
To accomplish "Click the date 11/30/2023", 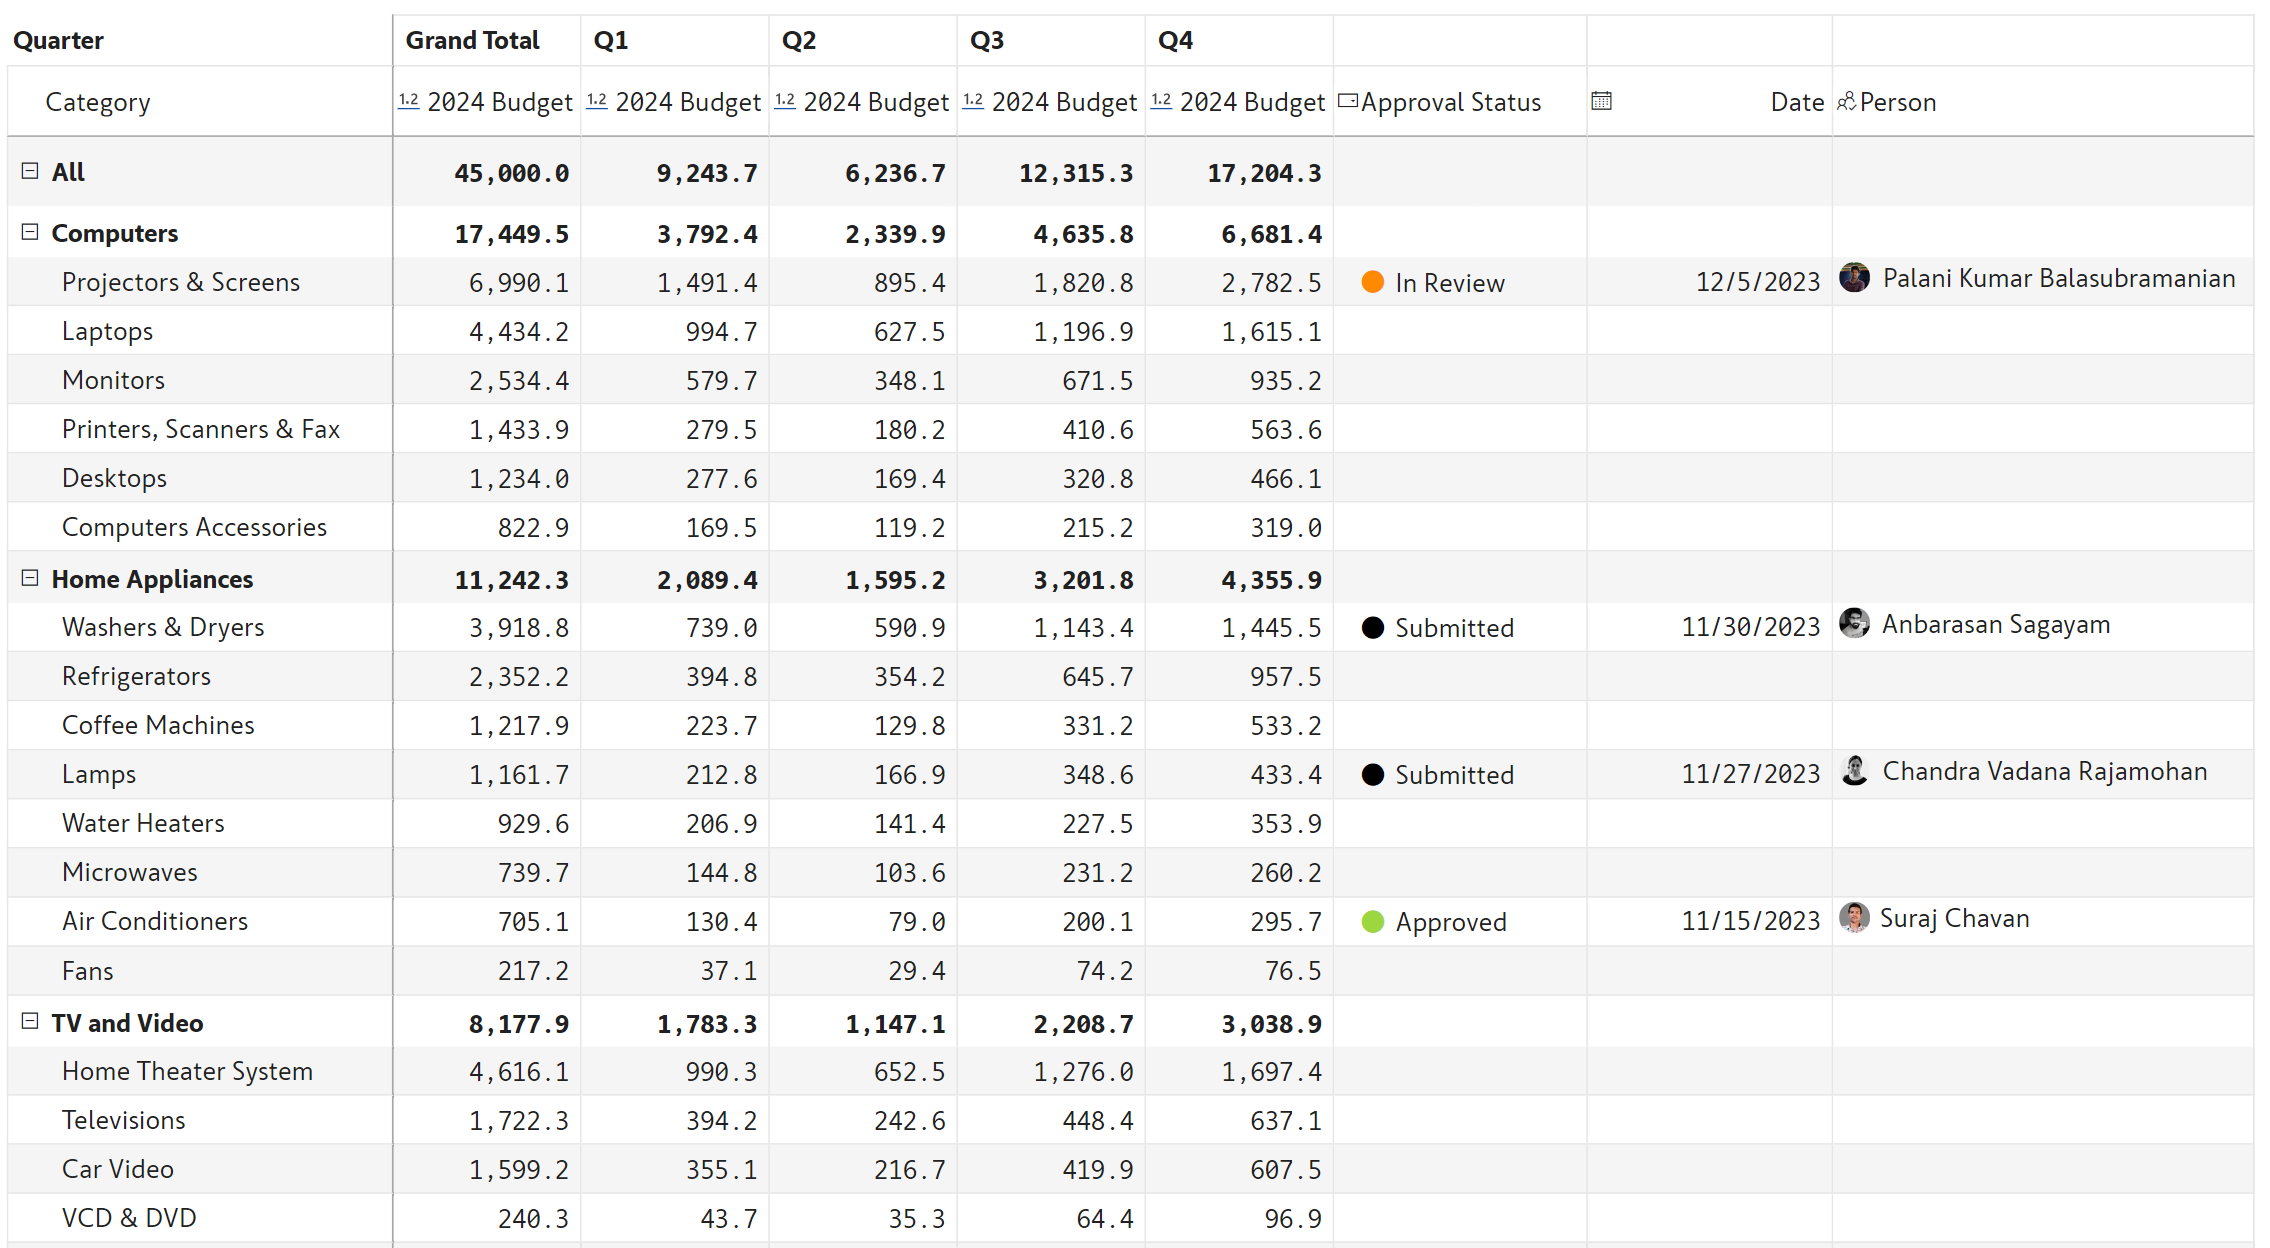I will pos(1751,627).
